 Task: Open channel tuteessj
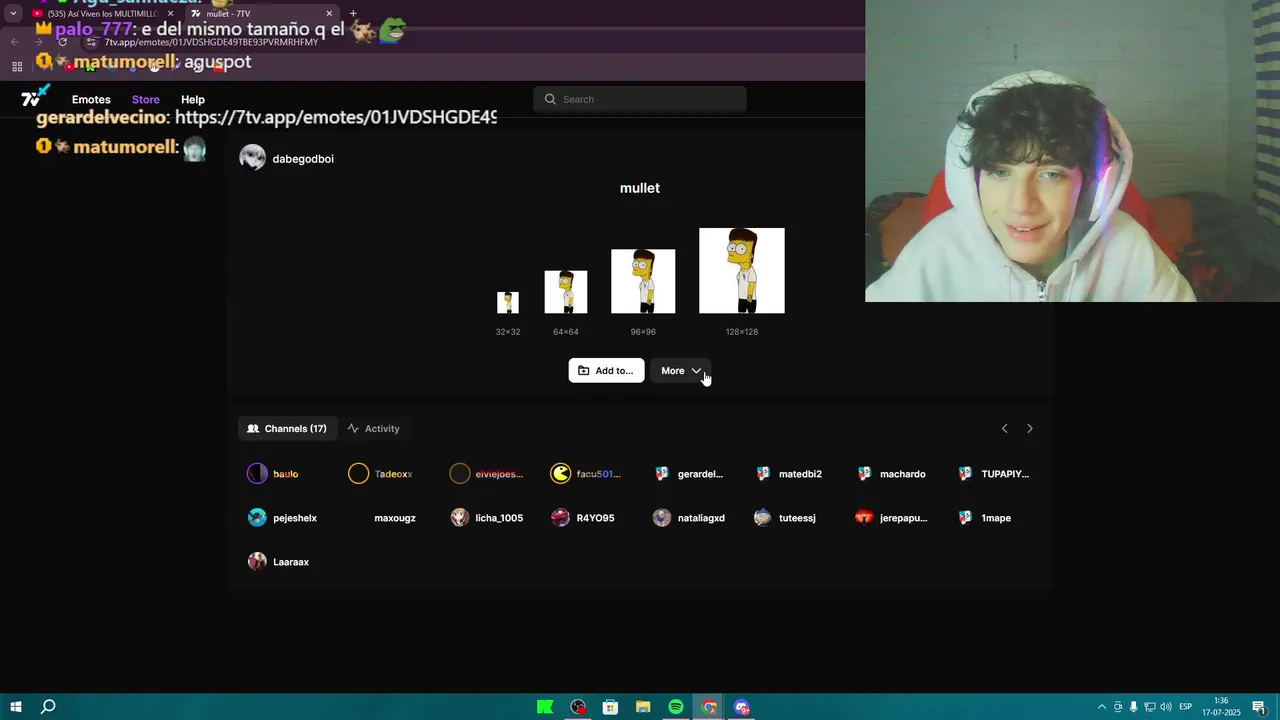pos(785,518)
